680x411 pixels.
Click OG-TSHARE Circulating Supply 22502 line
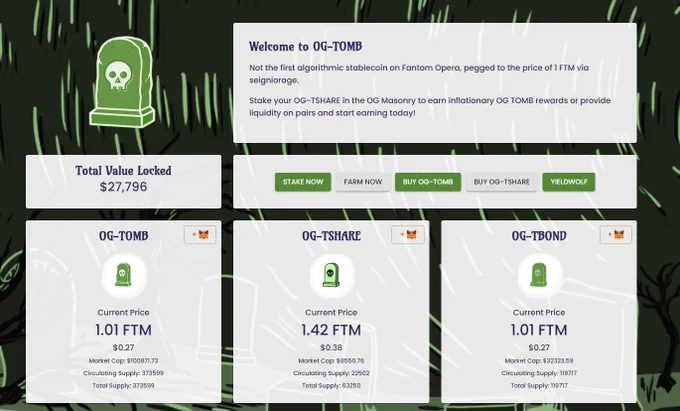(x=331, y=373)
